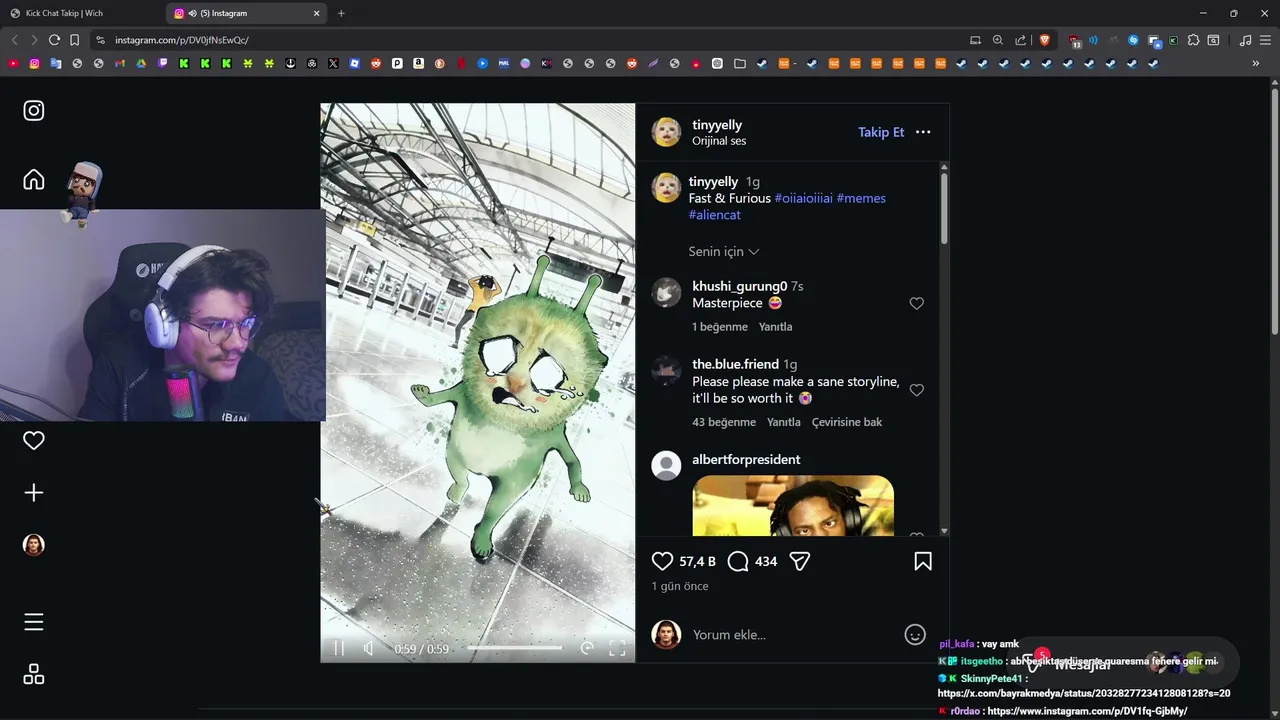Open the browser Extensions puzzle icon
Image resolution: width=1280 pixels, height=720 pixels.
1193,40
